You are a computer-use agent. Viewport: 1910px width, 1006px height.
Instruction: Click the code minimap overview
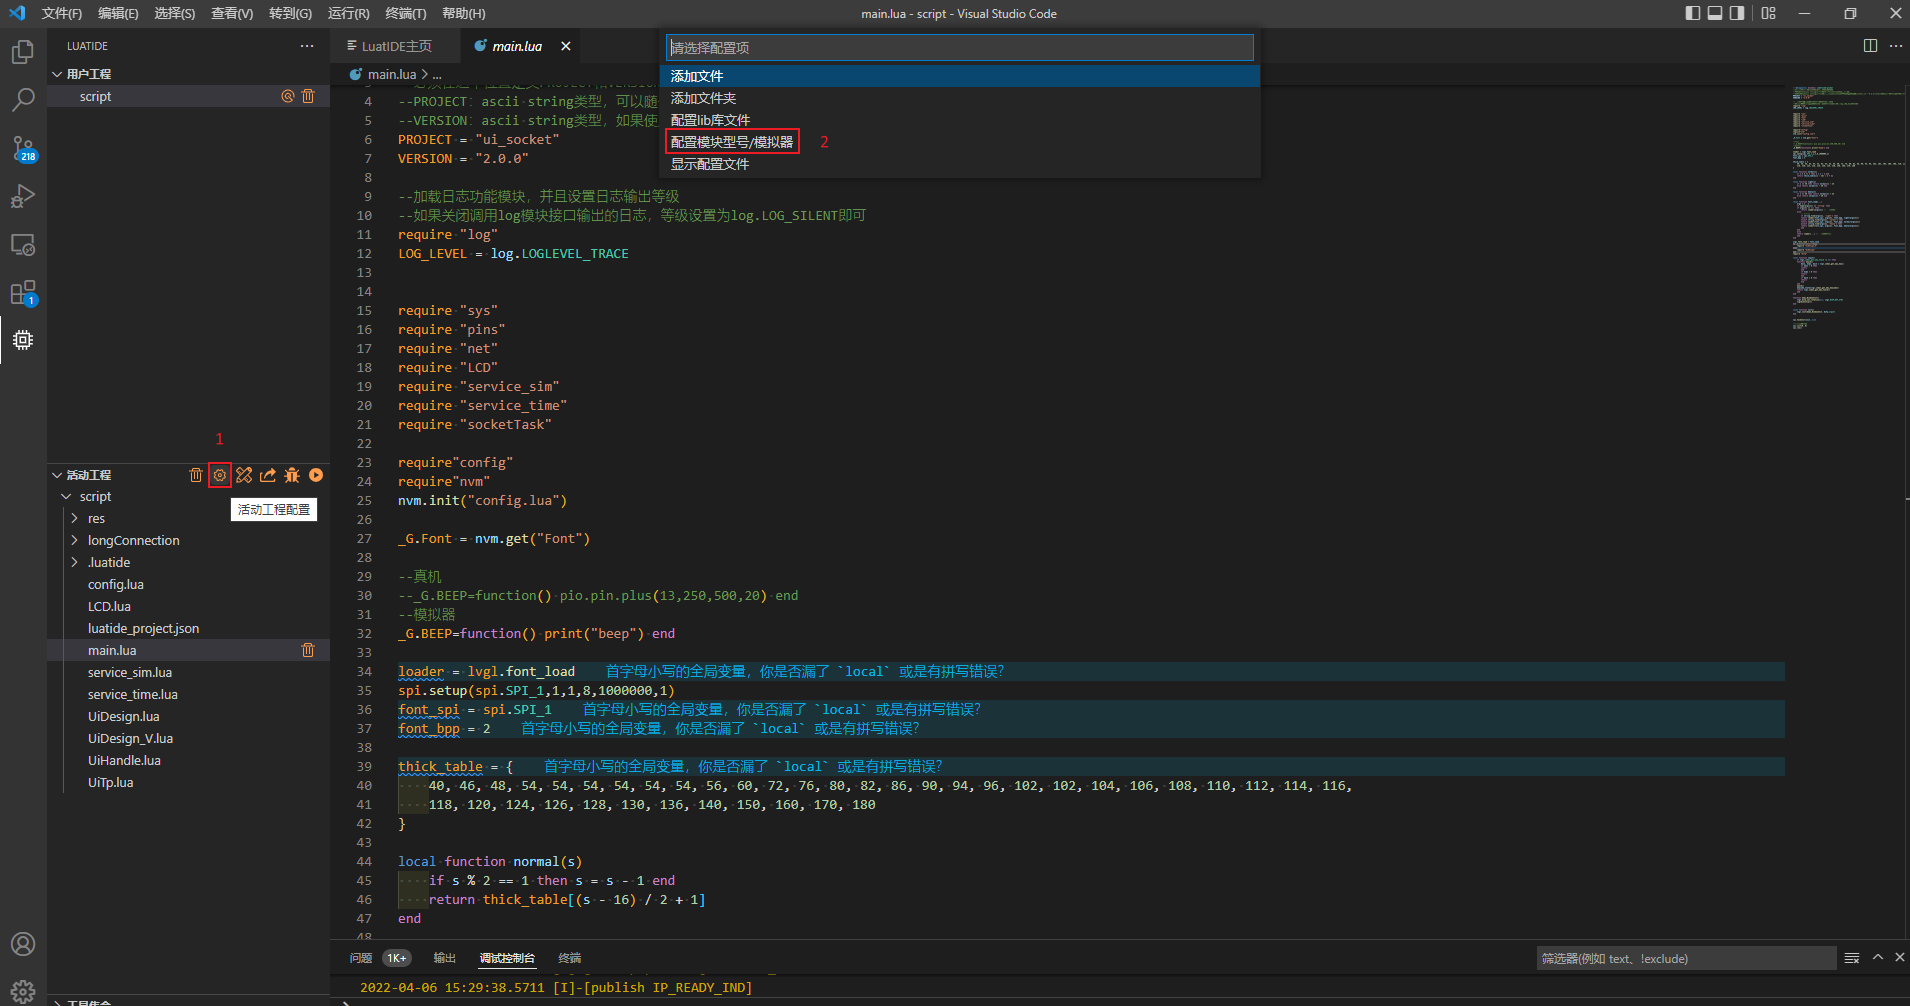point(1846,208)
